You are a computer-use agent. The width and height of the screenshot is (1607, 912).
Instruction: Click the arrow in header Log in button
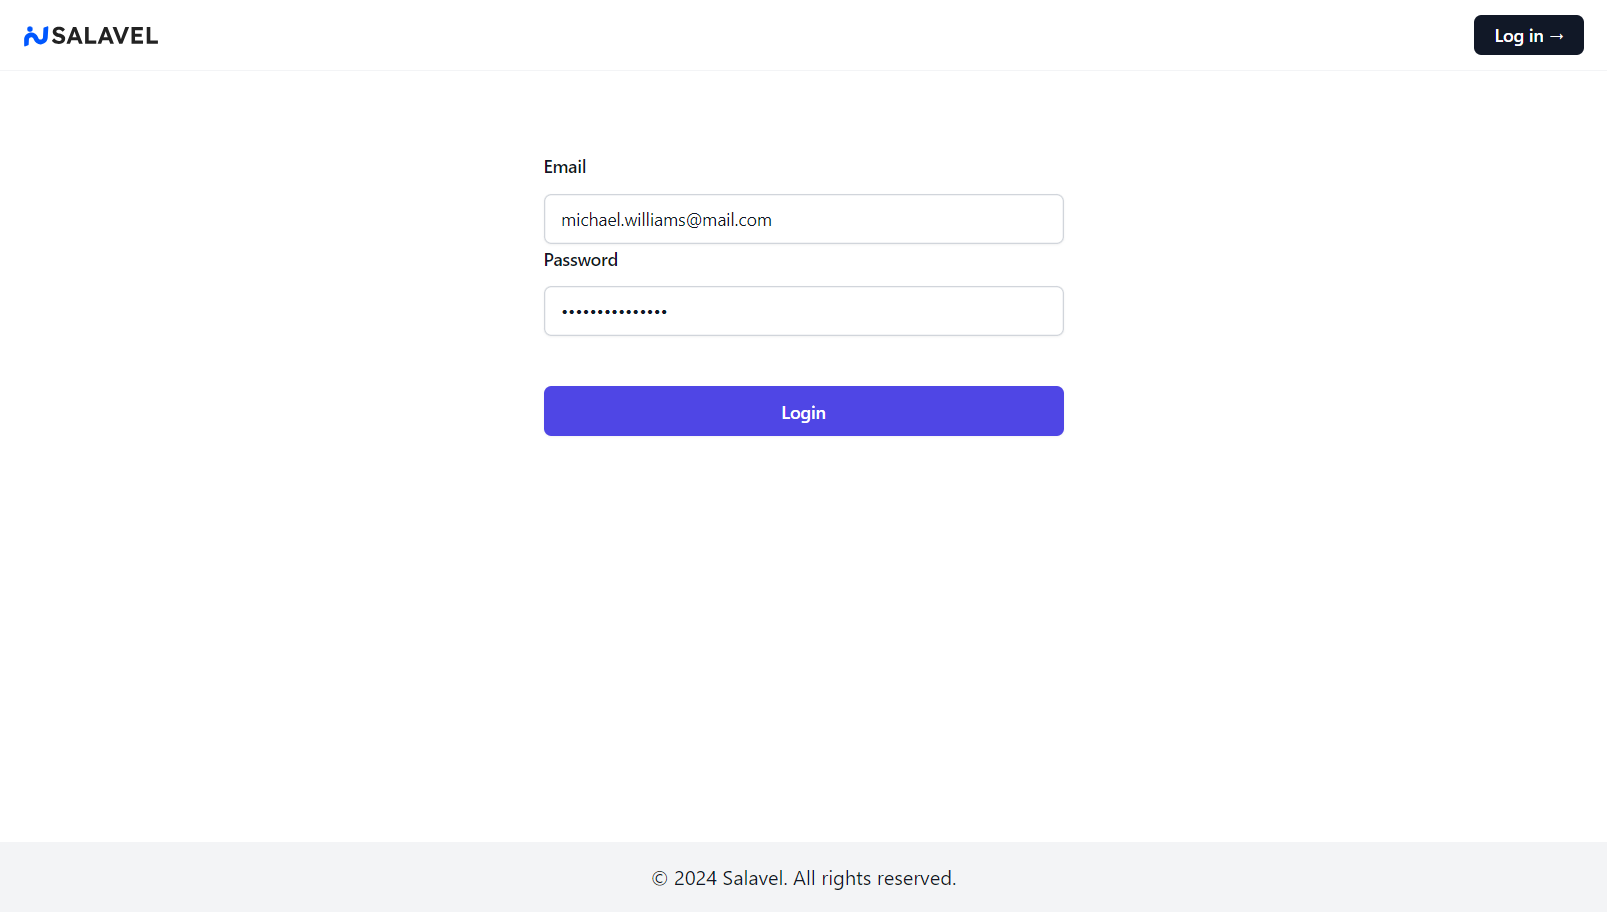pos(1557,36)
